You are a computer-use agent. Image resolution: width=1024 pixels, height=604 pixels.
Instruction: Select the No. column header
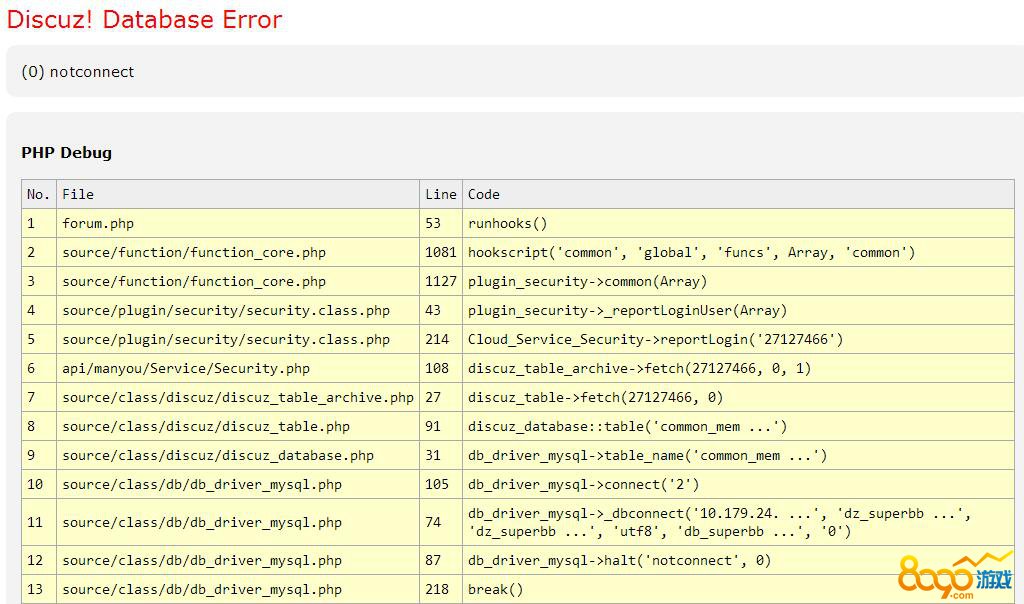(x=38, y=194)
